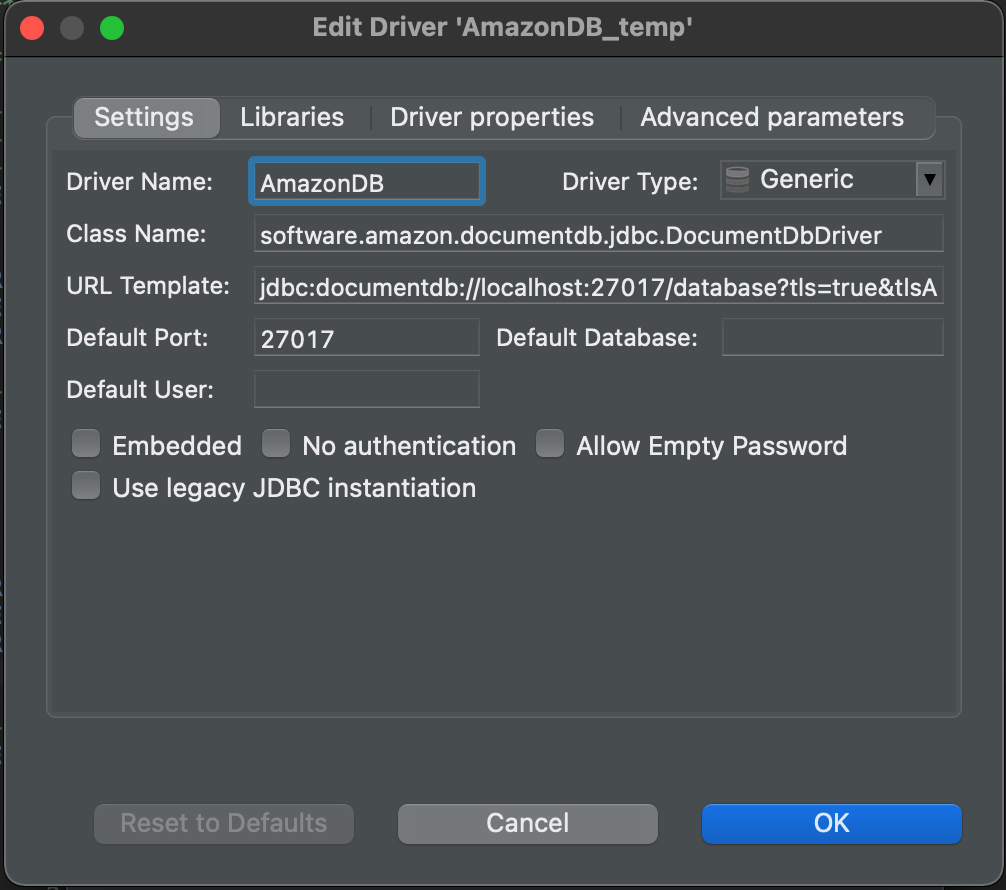Enable the Embedded checkbox
This screenshot has width=1006, height=890.
(x=86, y=443)
